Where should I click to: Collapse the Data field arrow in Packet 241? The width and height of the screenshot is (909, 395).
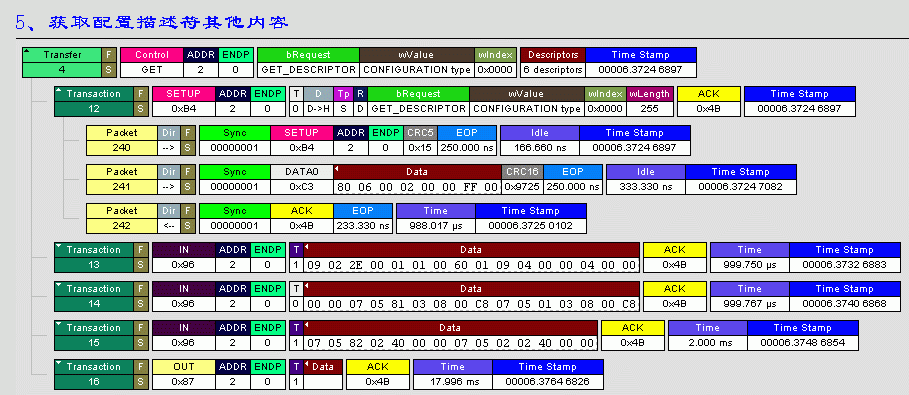click(x=337, y=168)
